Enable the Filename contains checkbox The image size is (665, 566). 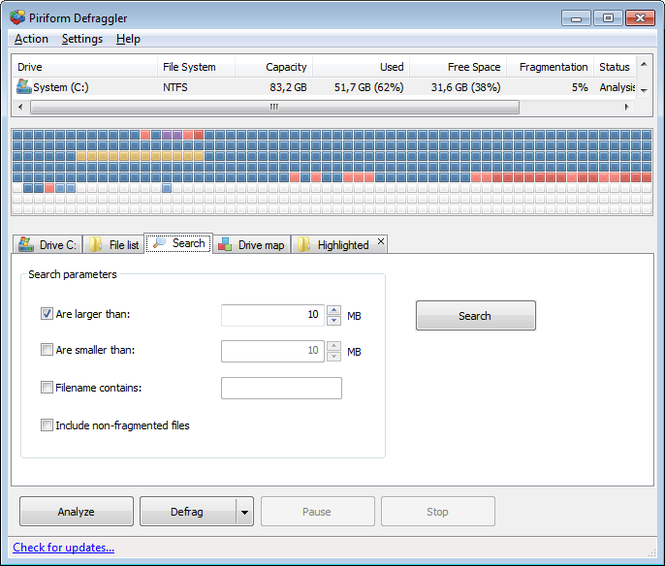click(47, 388)
